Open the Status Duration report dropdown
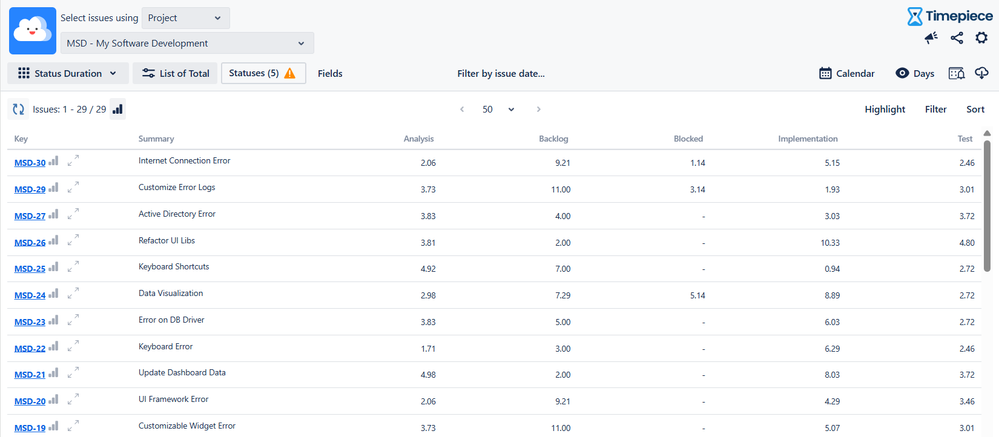The width and height of the screenshot is (999, 437). (x=68, y=73)
